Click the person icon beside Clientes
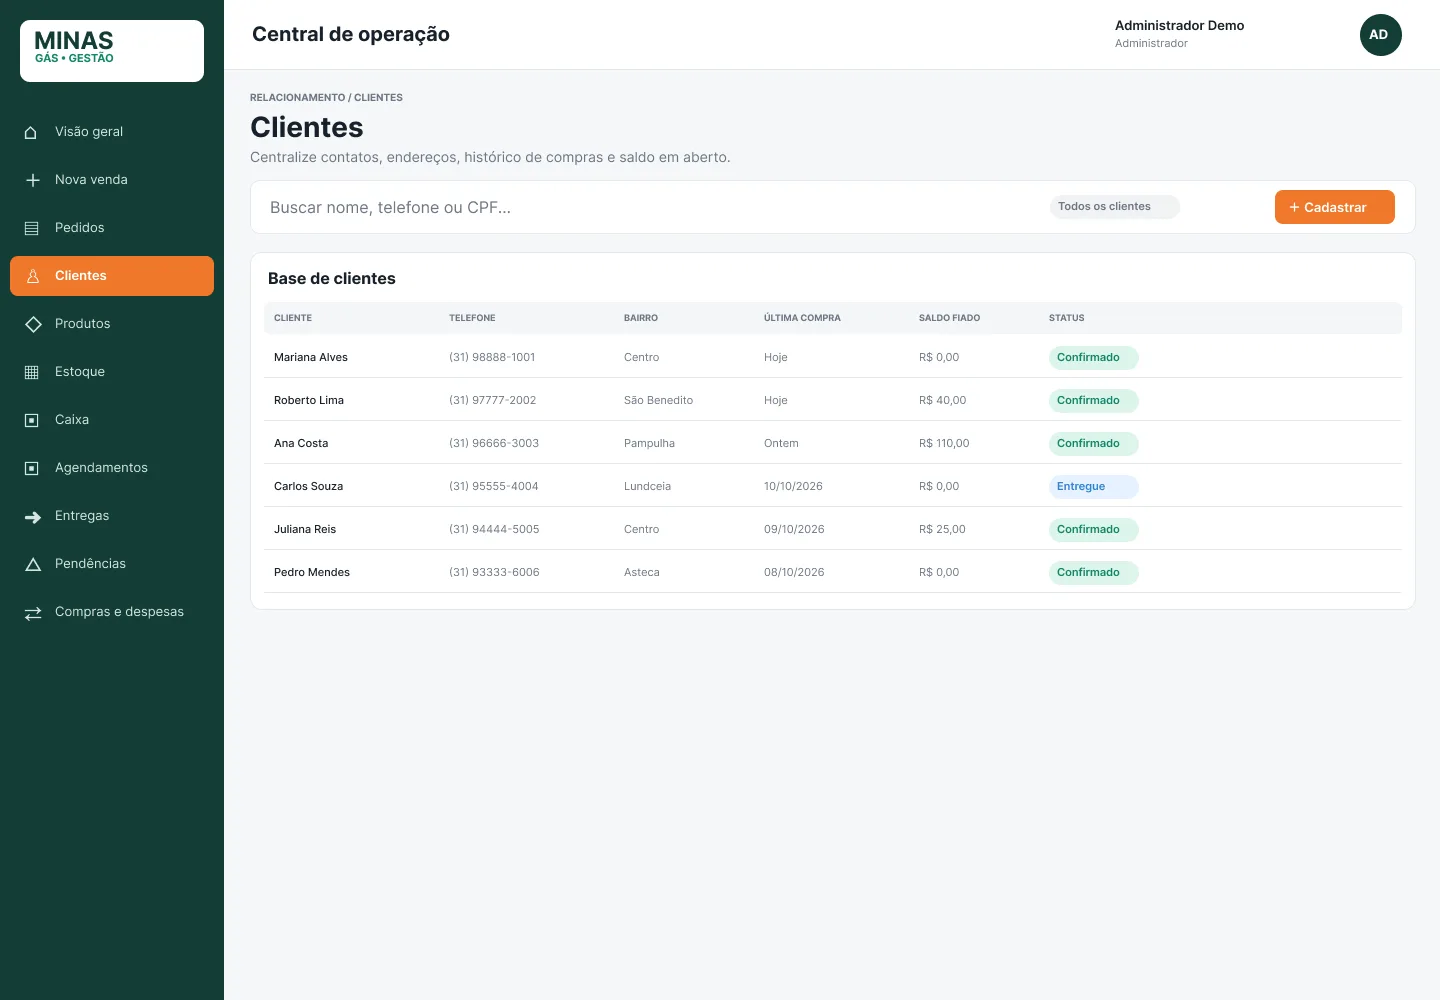1440x1000 pixels. [x=32, y=276]
